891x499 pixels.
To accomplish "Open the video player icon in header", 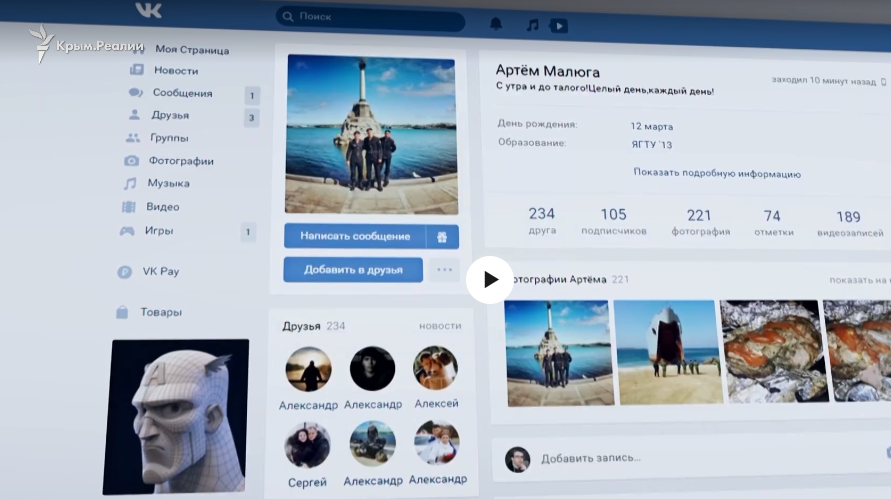I will [559, 26].
